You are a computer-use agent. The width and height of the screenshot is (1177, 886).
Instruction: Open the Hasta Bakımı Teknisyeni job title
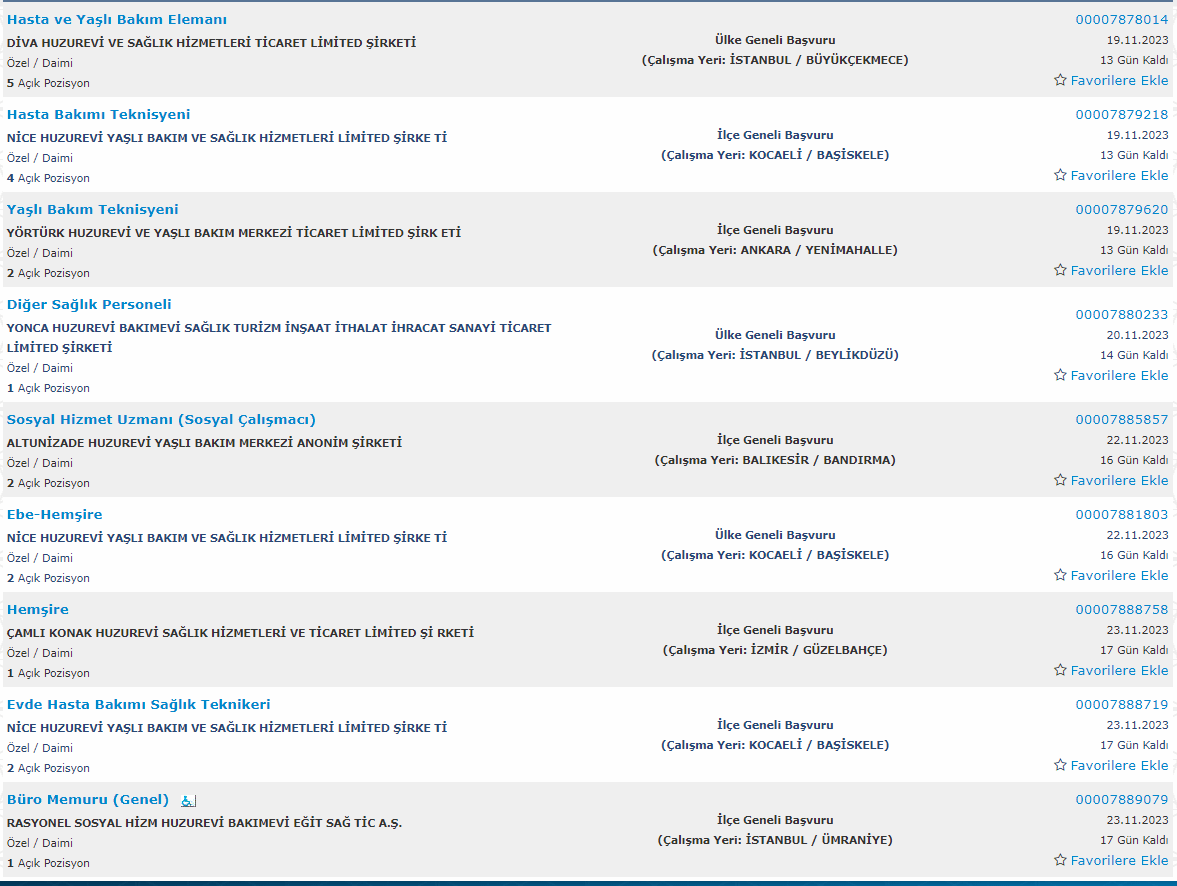tap(98, 115)
